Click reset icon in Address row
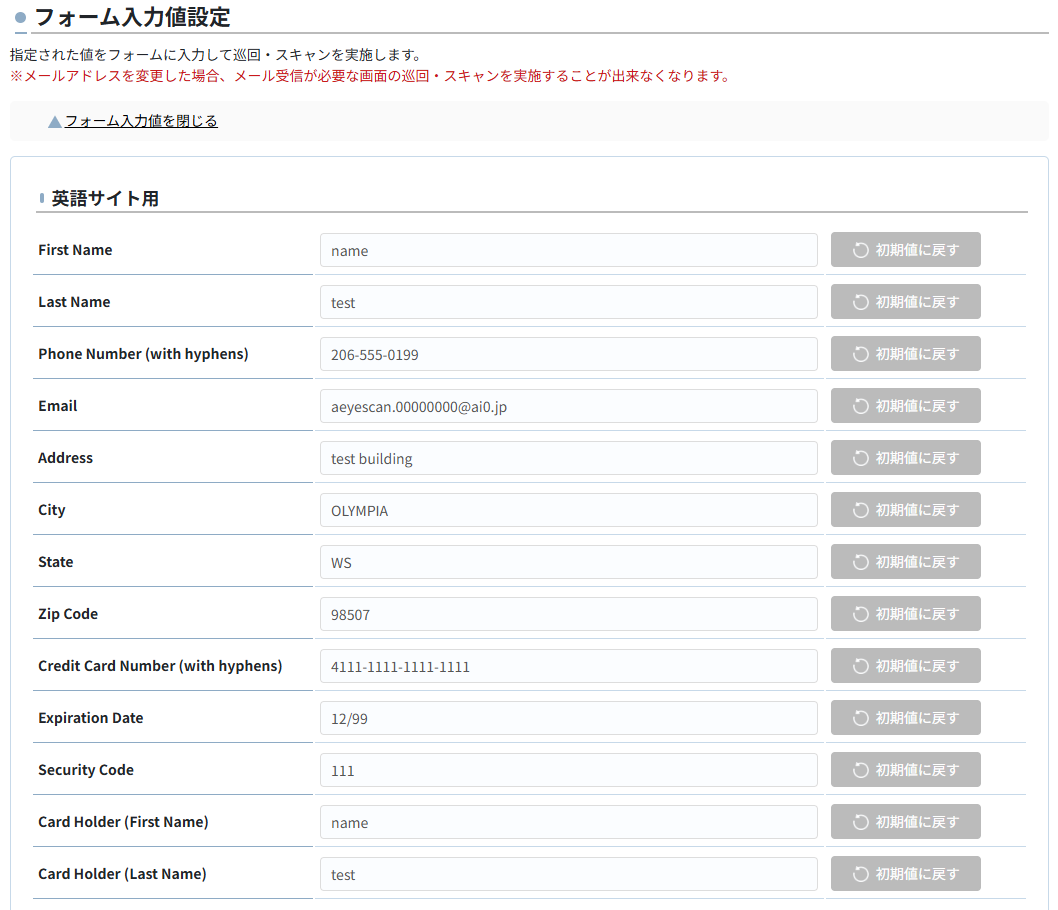This screenshot has height=910, width=1058. pyautogui.click(x=860, y=458)
